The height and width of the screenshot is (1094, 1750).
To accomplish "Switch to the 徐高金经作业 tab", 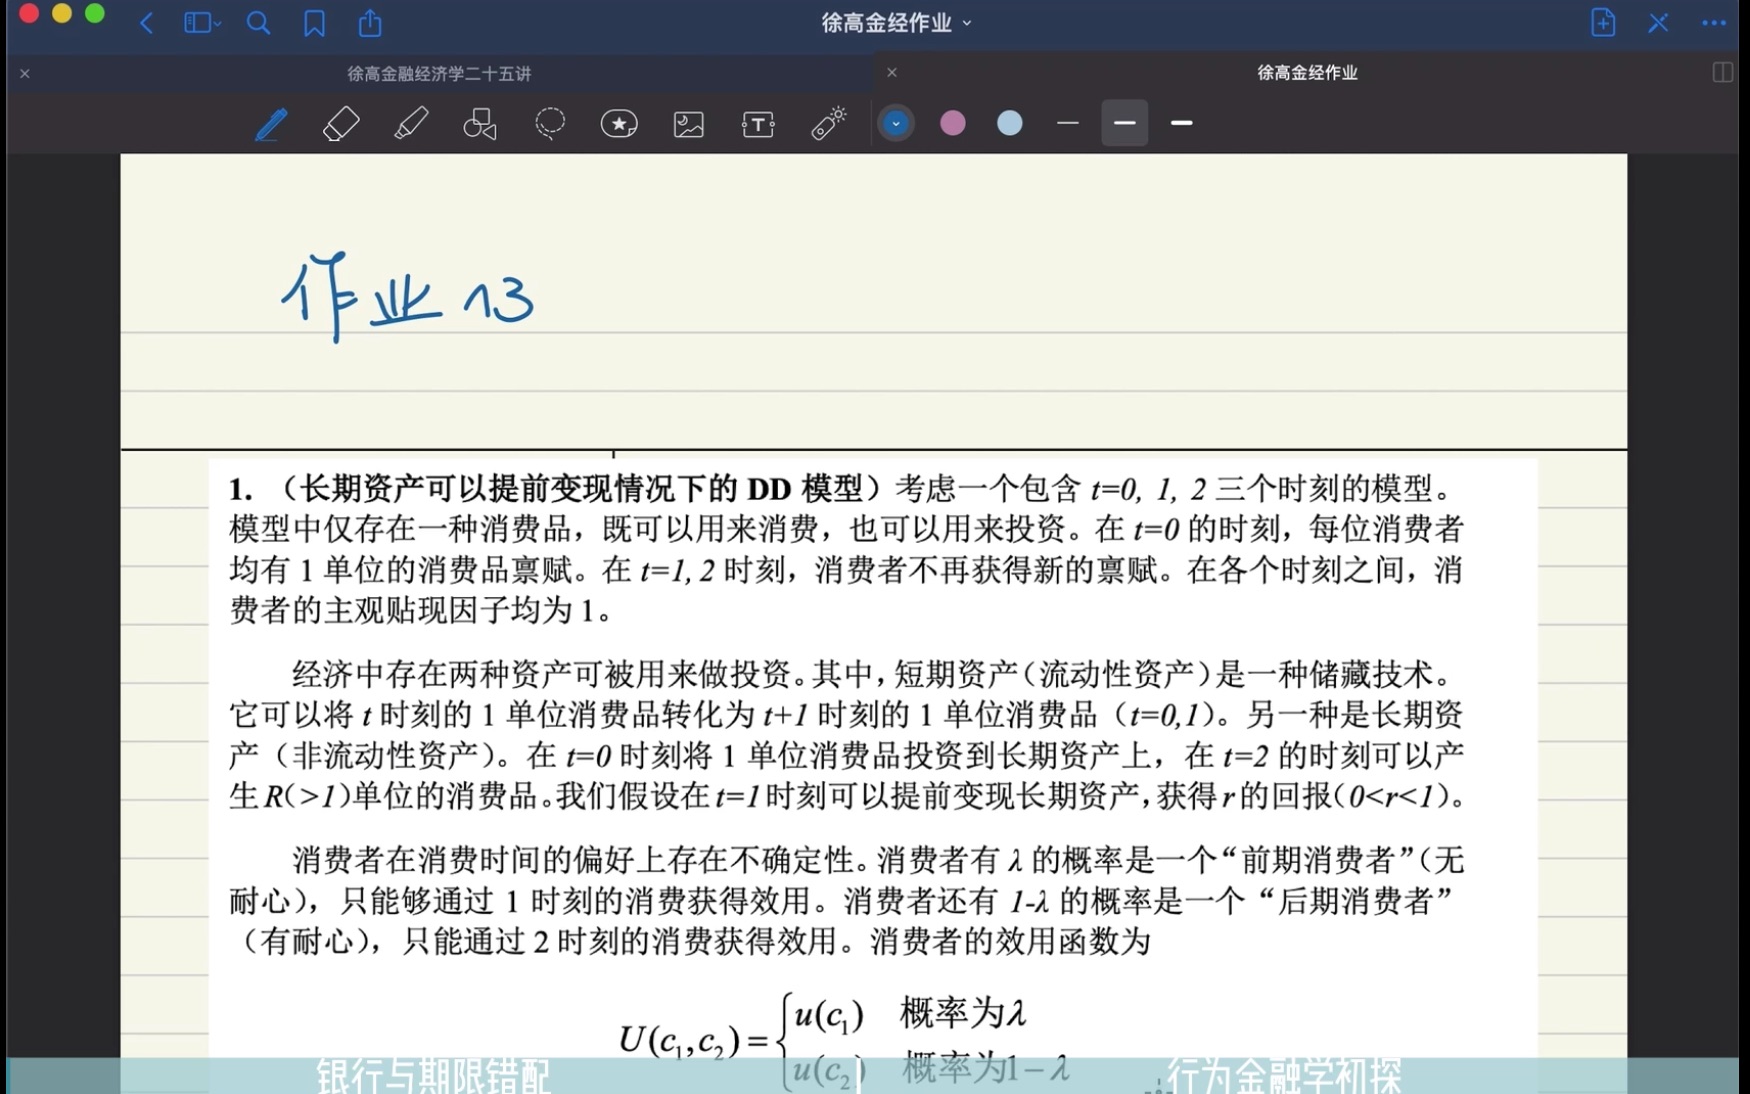I will 1306,72.
